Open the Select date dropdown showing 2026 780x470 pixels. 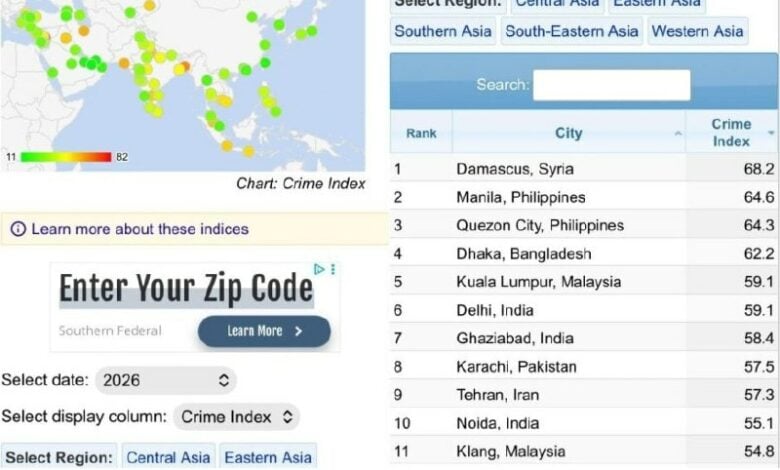(x=166, y=381)
